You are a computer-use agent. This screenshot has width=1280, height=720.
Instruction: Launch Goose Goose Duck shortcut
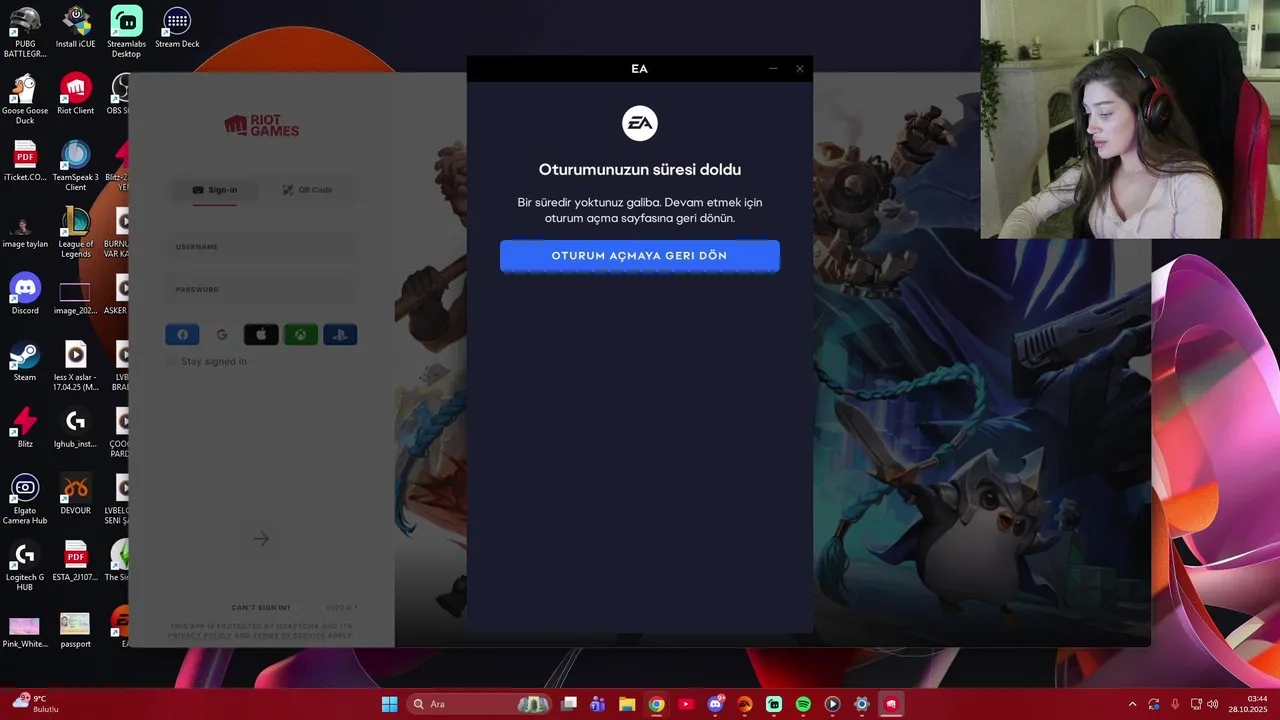[x=25, y=99]
